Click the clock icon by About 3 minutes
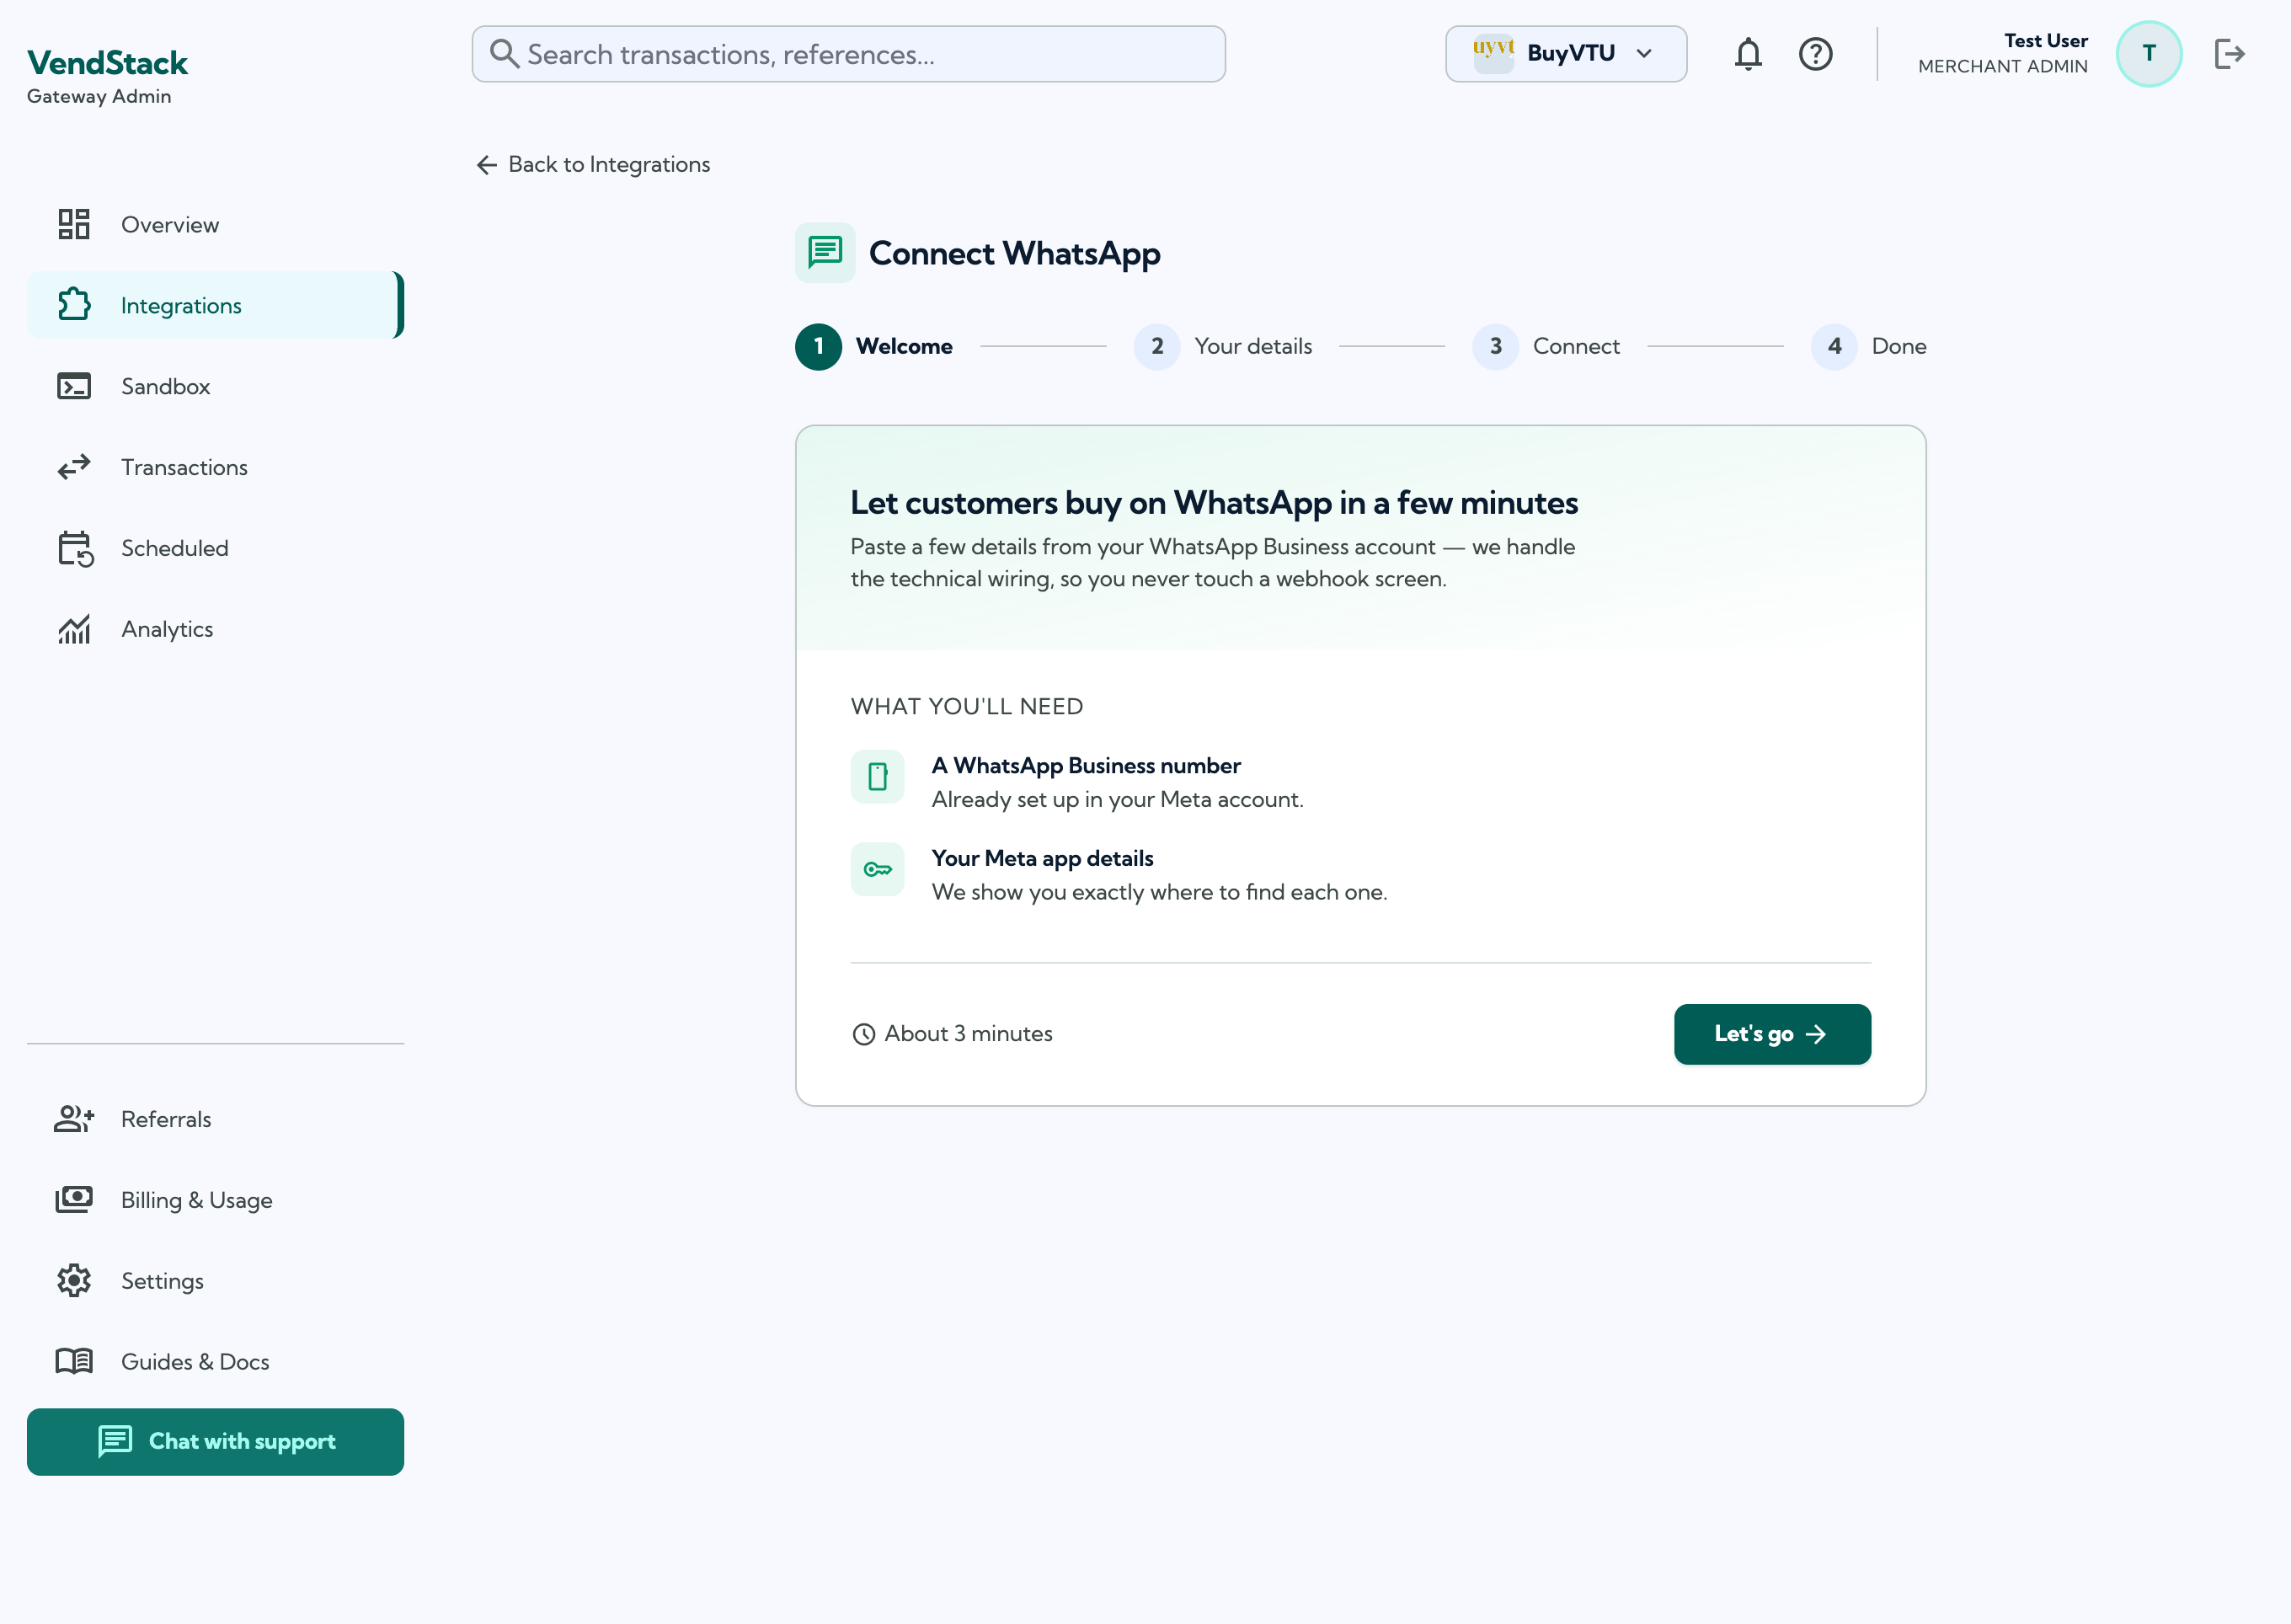 (863, 1034)
